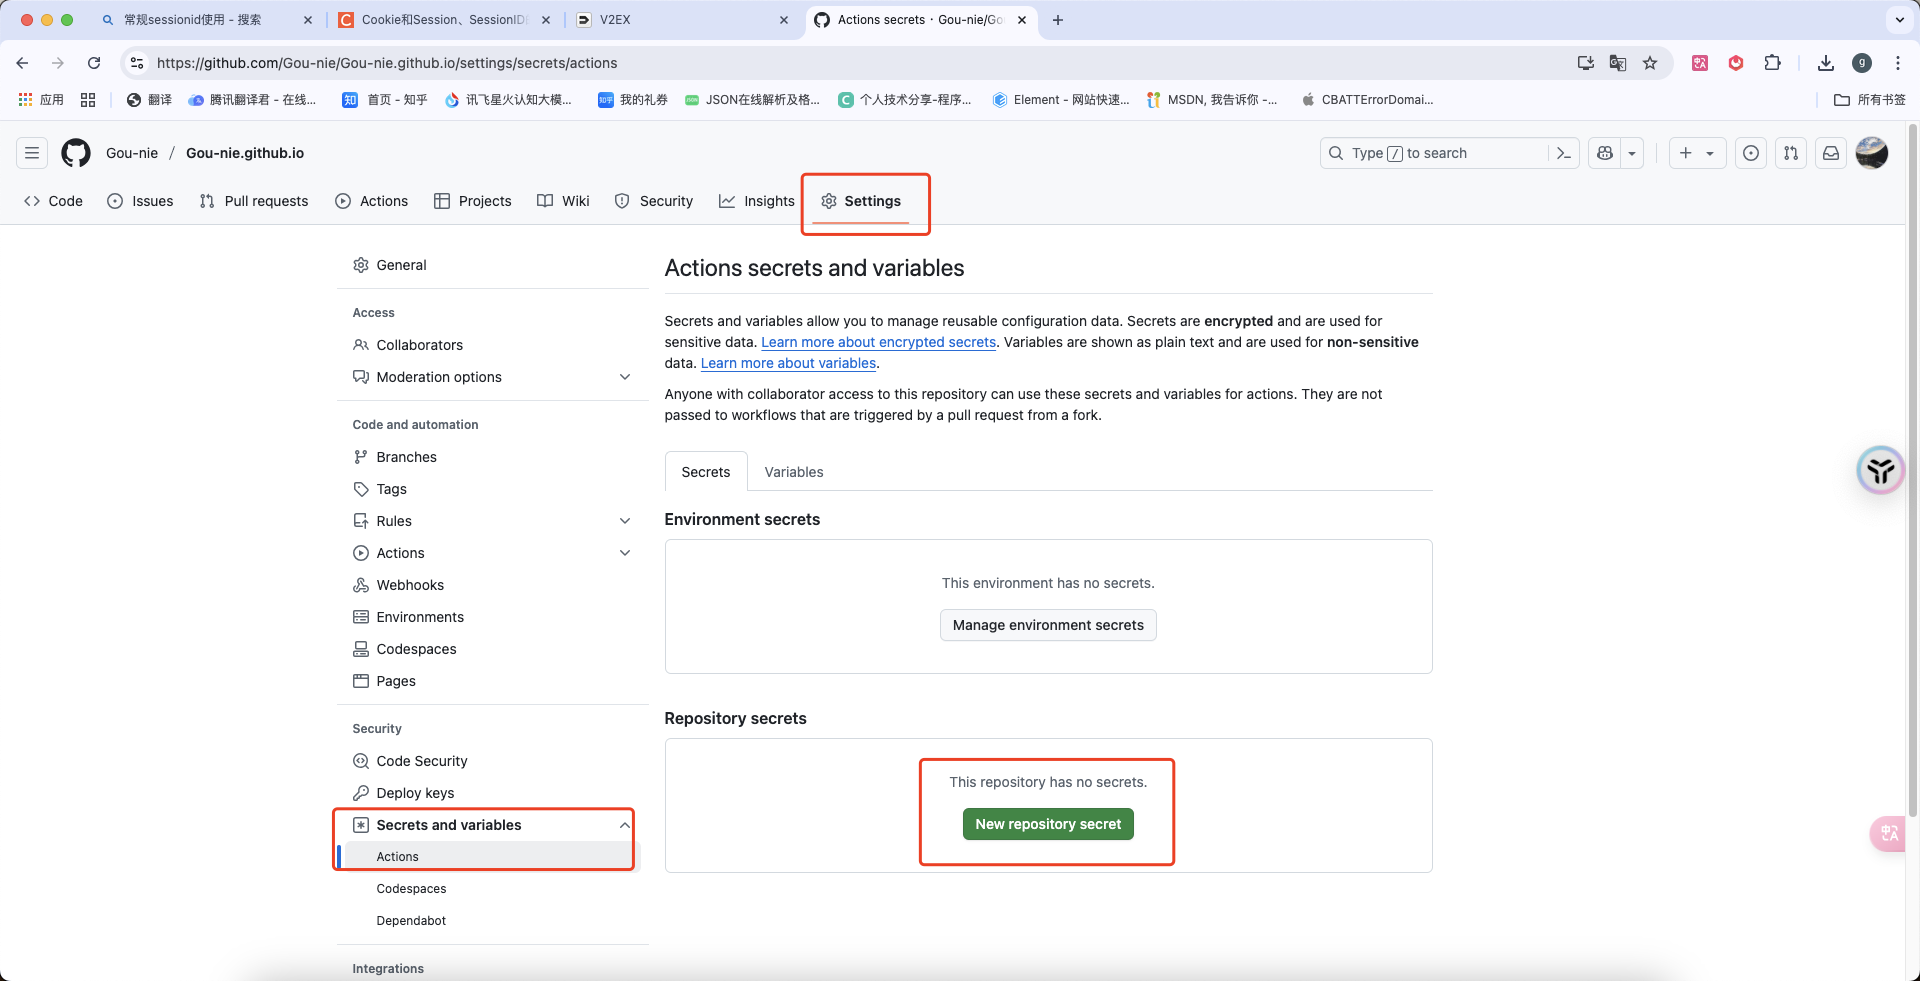Open the Copilot icon in header
Screen dimensions: 1920x981
click(1605, 153)
